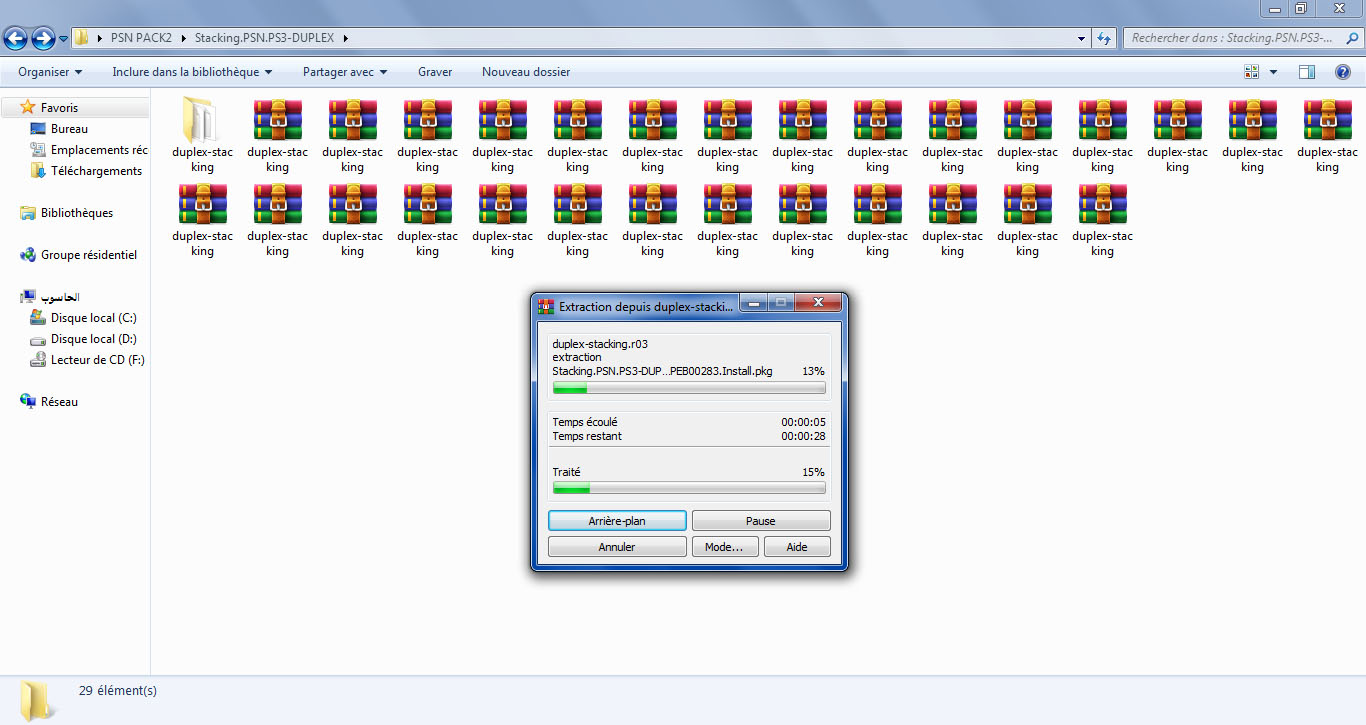Click the Back navigation arrow
Viewport: 1366px width, 725px height.
coord(16,39)
